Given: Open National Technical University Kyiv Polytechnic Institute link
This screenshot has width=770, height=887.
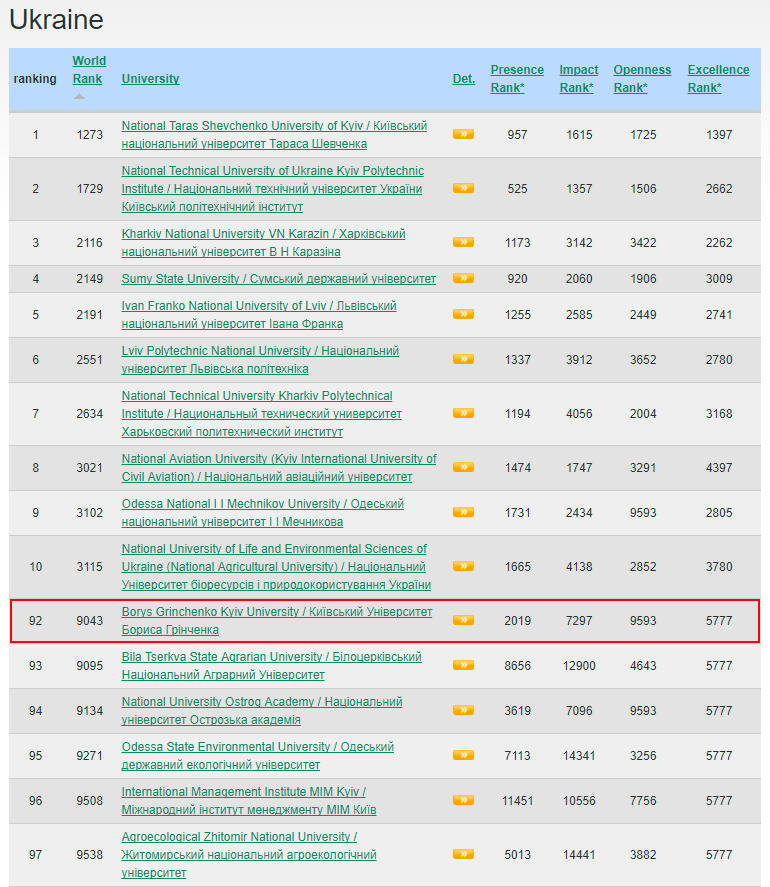Looking at the screenshot, I should [273, 188].
